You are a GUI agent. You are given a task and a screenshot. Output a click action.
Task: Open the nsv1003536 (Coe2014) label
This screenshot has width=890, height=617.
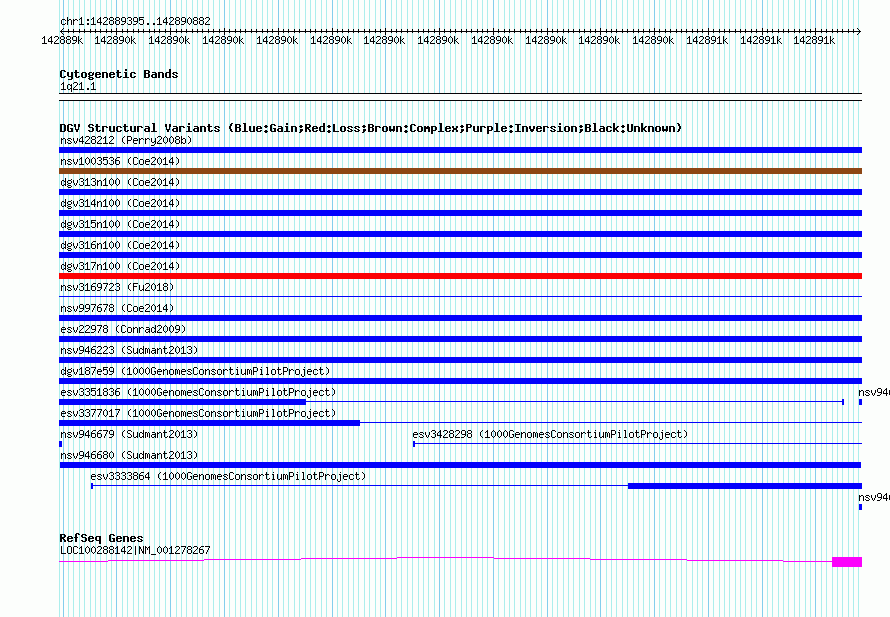[x=120, y=161]
